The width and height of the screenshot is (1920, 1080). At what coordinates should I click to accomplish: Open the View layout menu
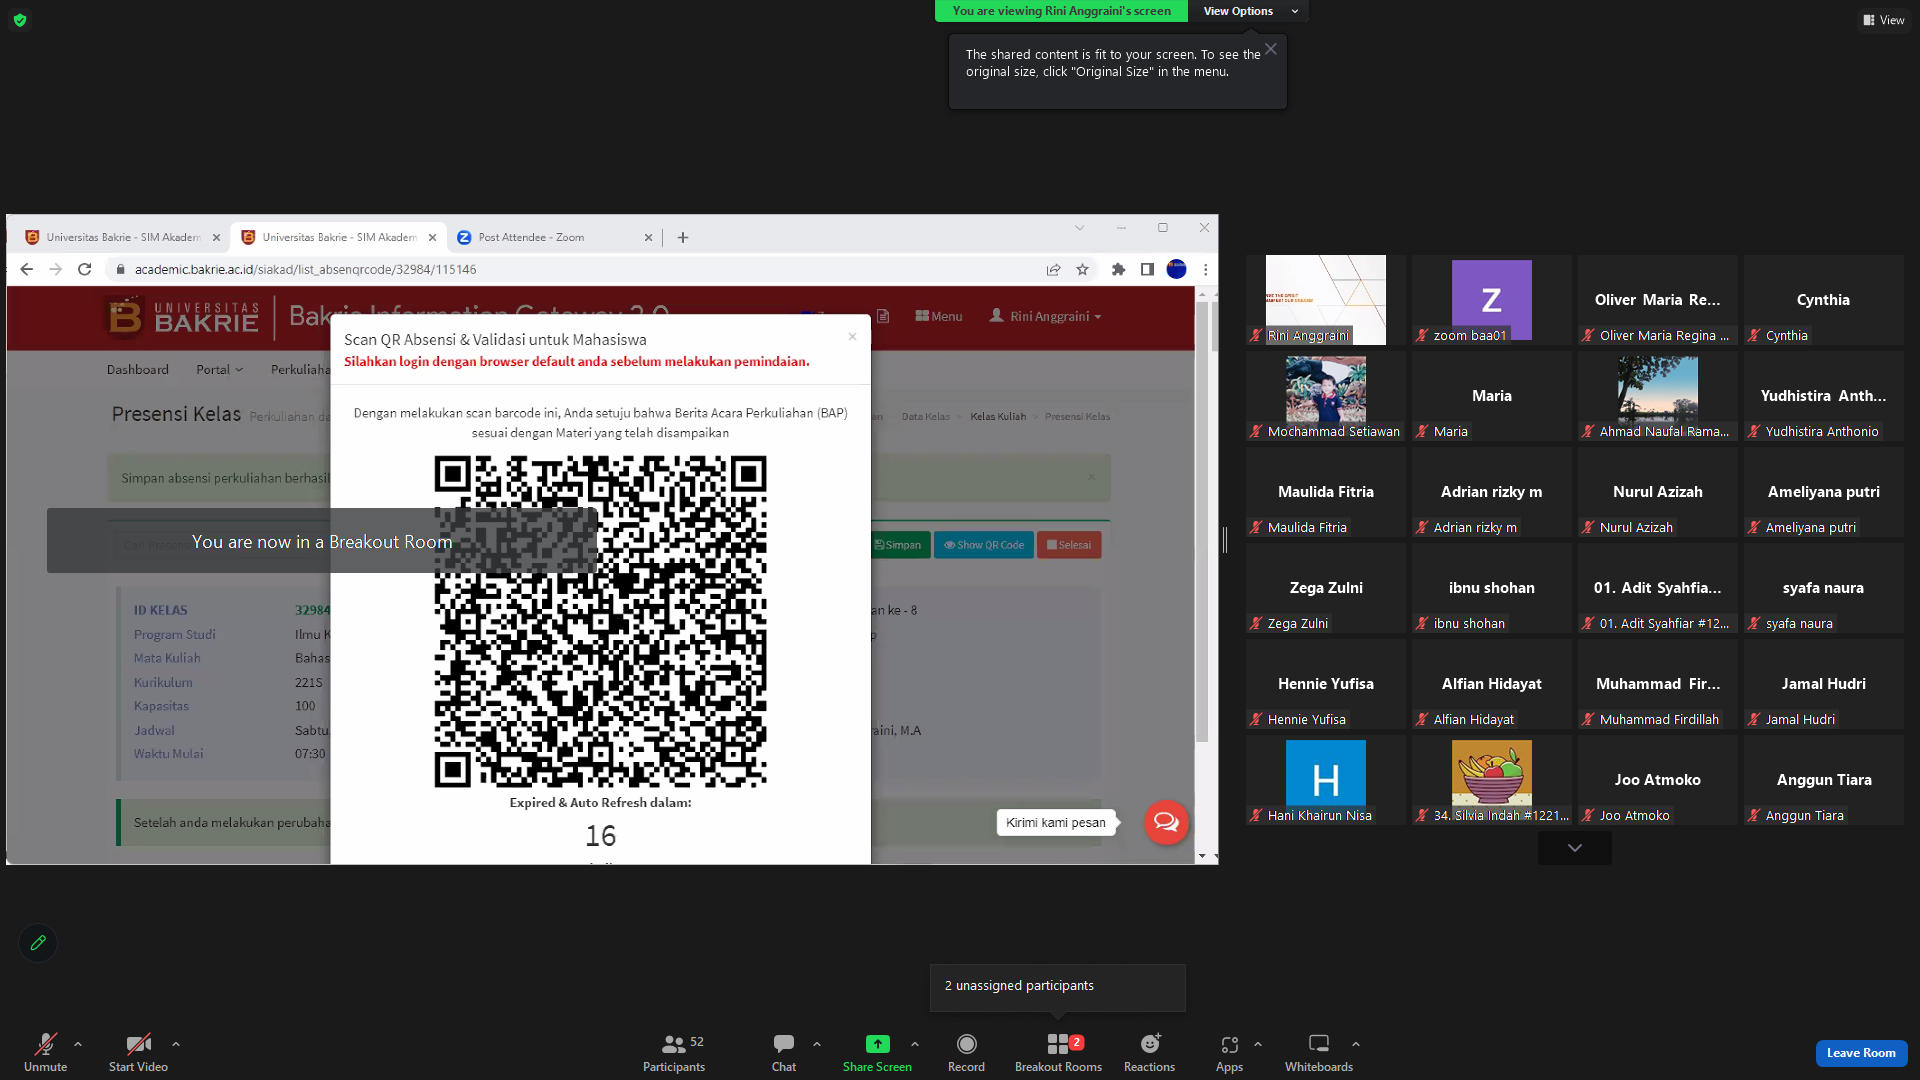(1884, 20)
